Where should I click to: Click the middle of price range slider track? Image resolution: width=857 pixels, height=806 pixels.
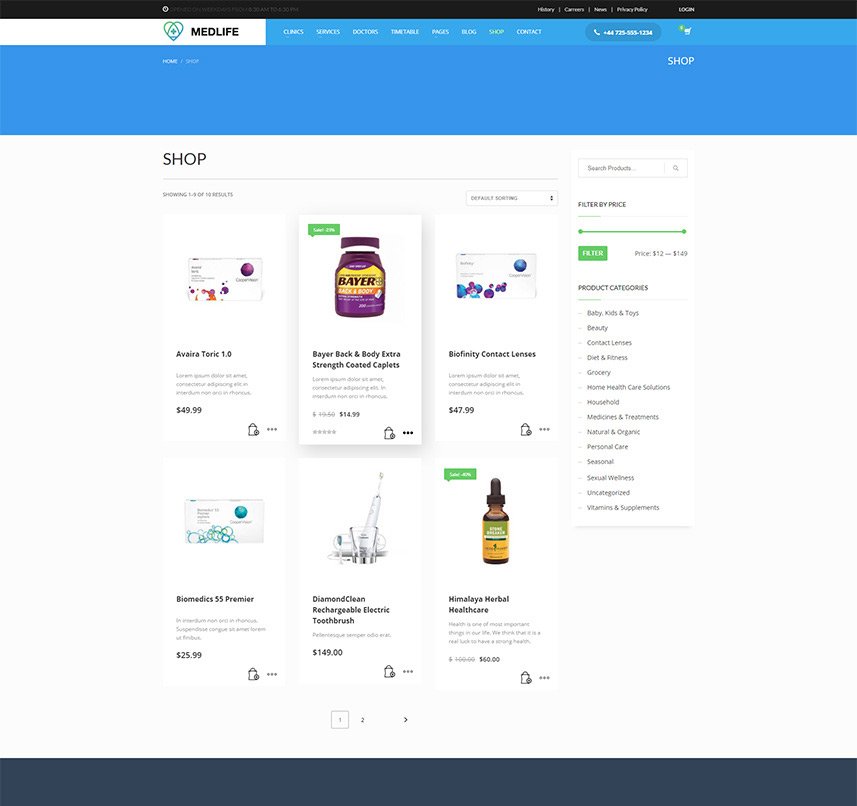[632, 232]
